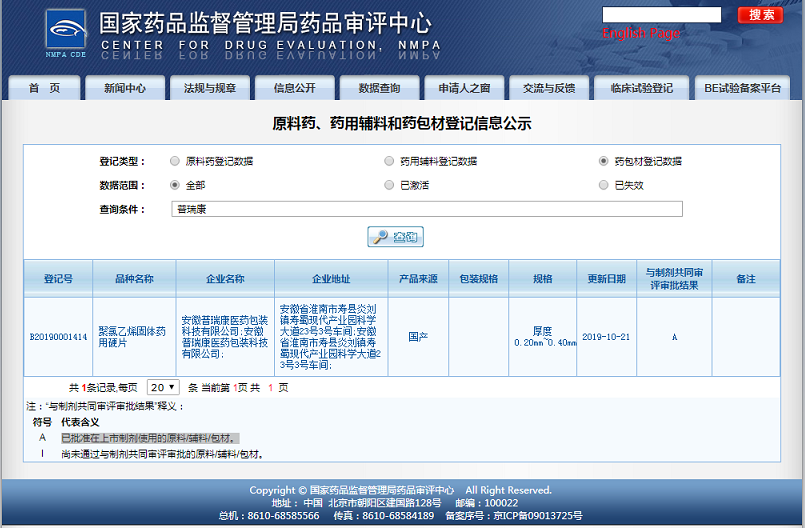Open the 法规与规章 navigation tab
The image size is (805, 528).
(x=209, y=88)
